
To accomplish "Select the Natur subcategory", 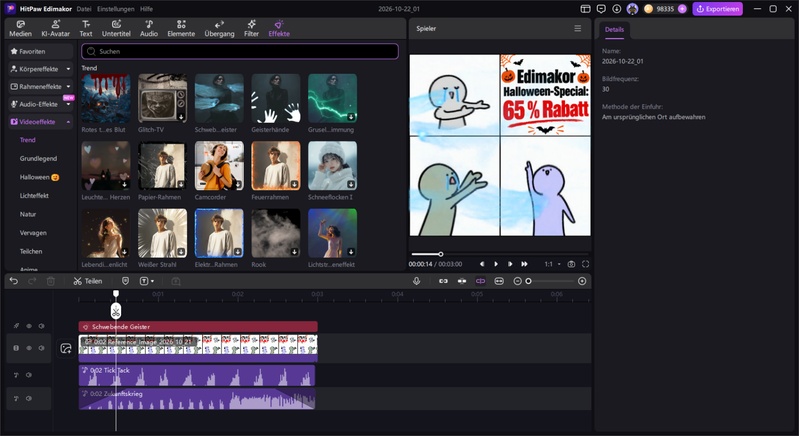I will [x=28, y=214].
